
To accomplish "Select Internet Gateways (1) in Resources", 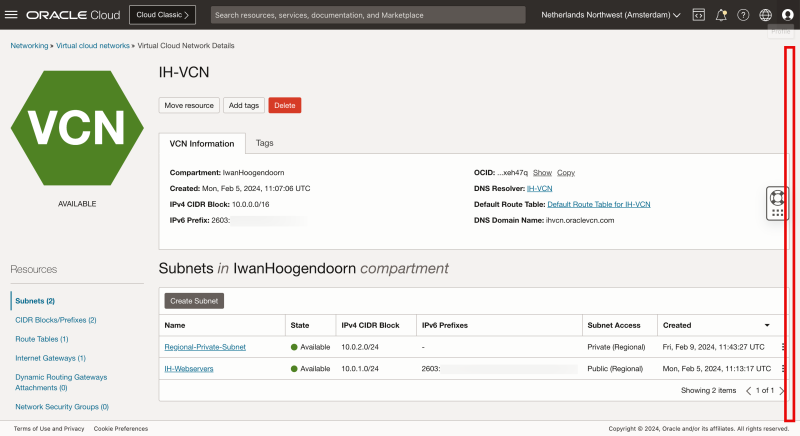I will [51, 358].
